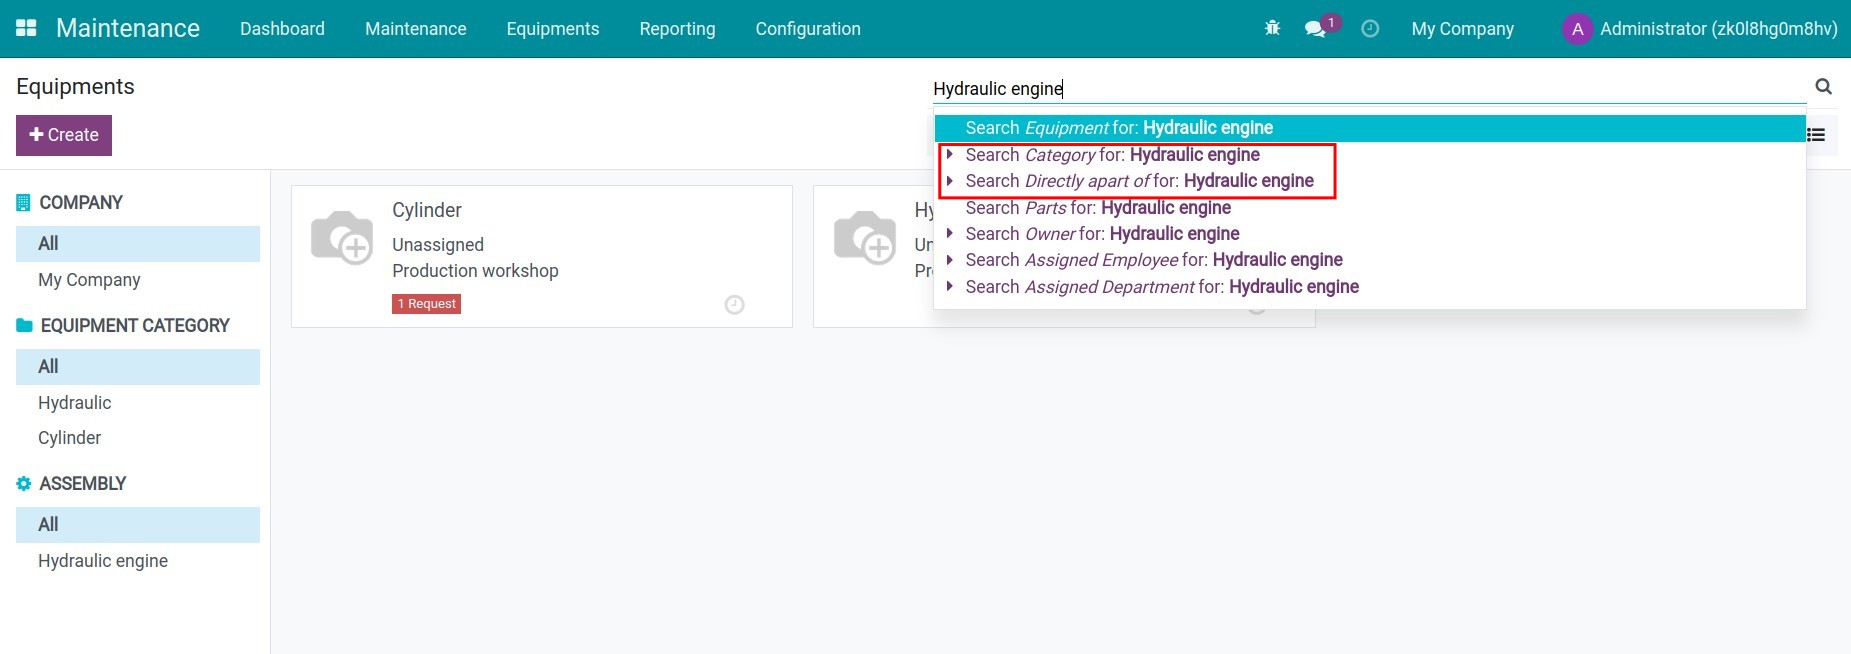Expand the Directly apart of suggestion arrow
1851x654 pixels.
point(950,181)
